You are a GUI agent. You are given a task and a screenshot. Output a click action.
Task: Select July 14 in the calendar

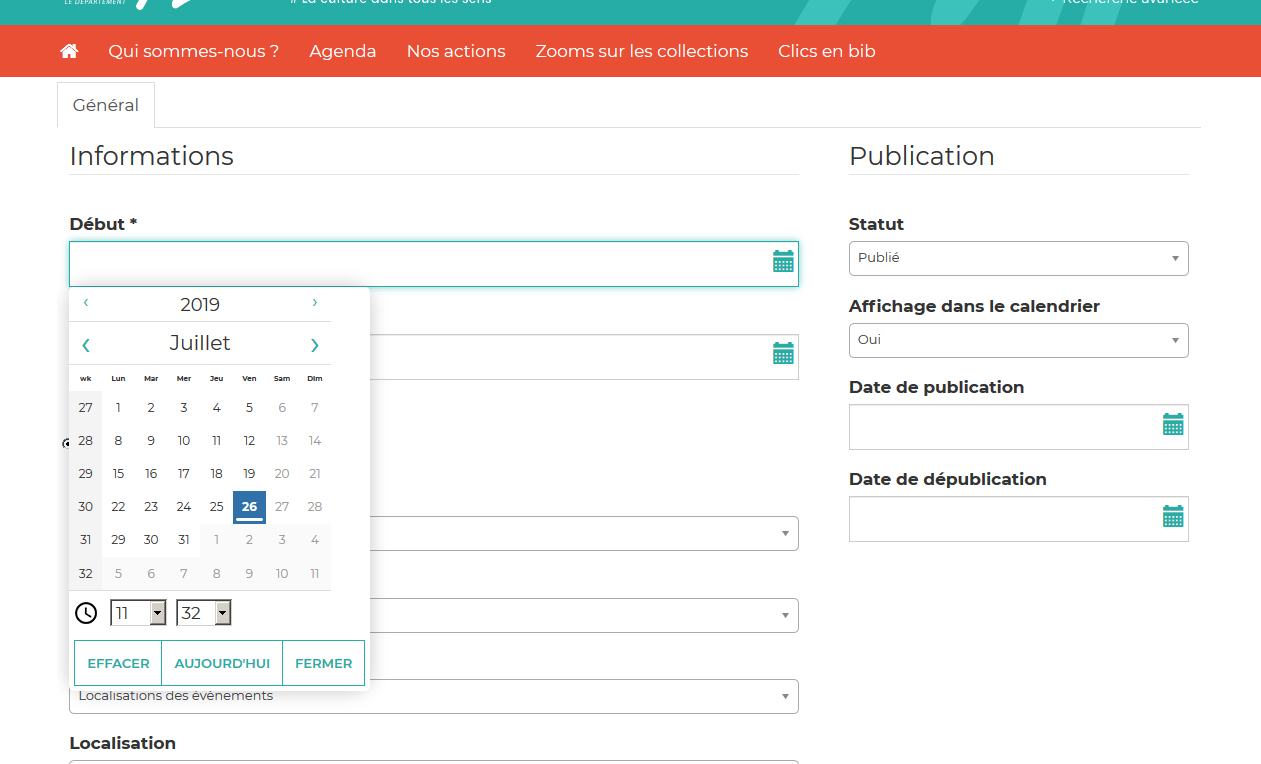(315, 441)
